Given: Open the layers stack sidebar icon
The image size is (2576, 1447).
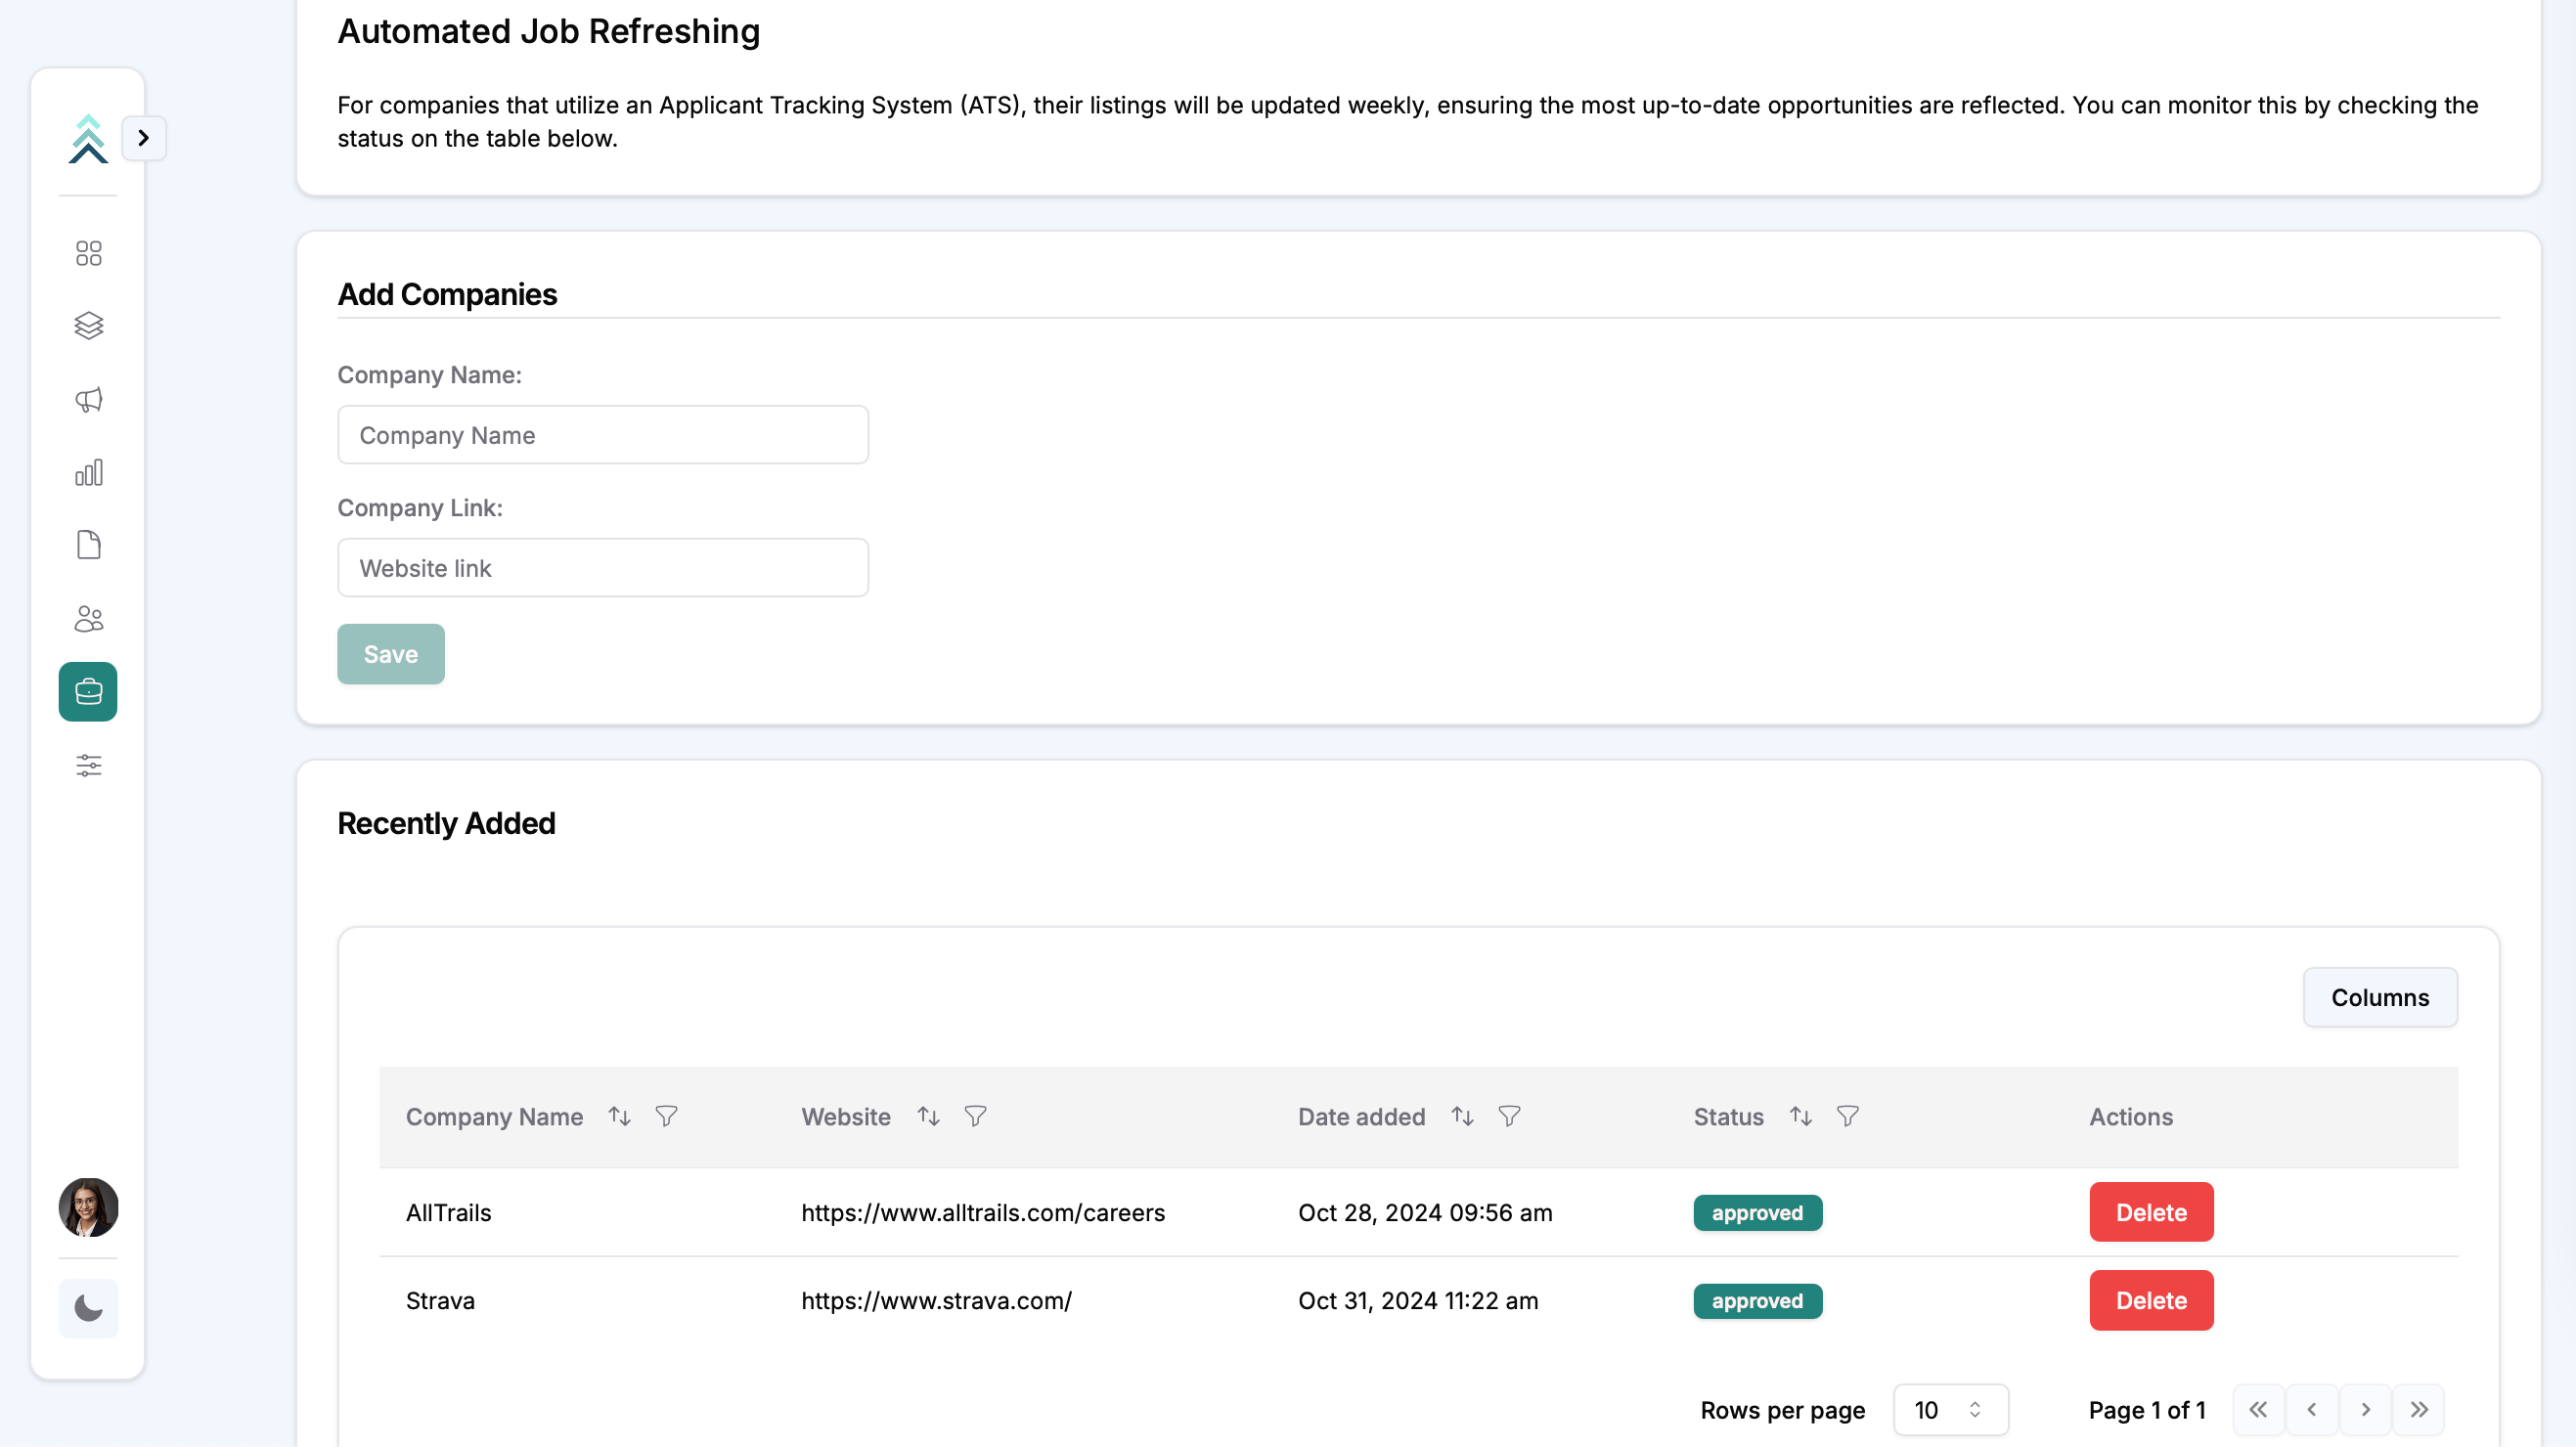Looking at the screenshot, I should [x=88, y=326].
